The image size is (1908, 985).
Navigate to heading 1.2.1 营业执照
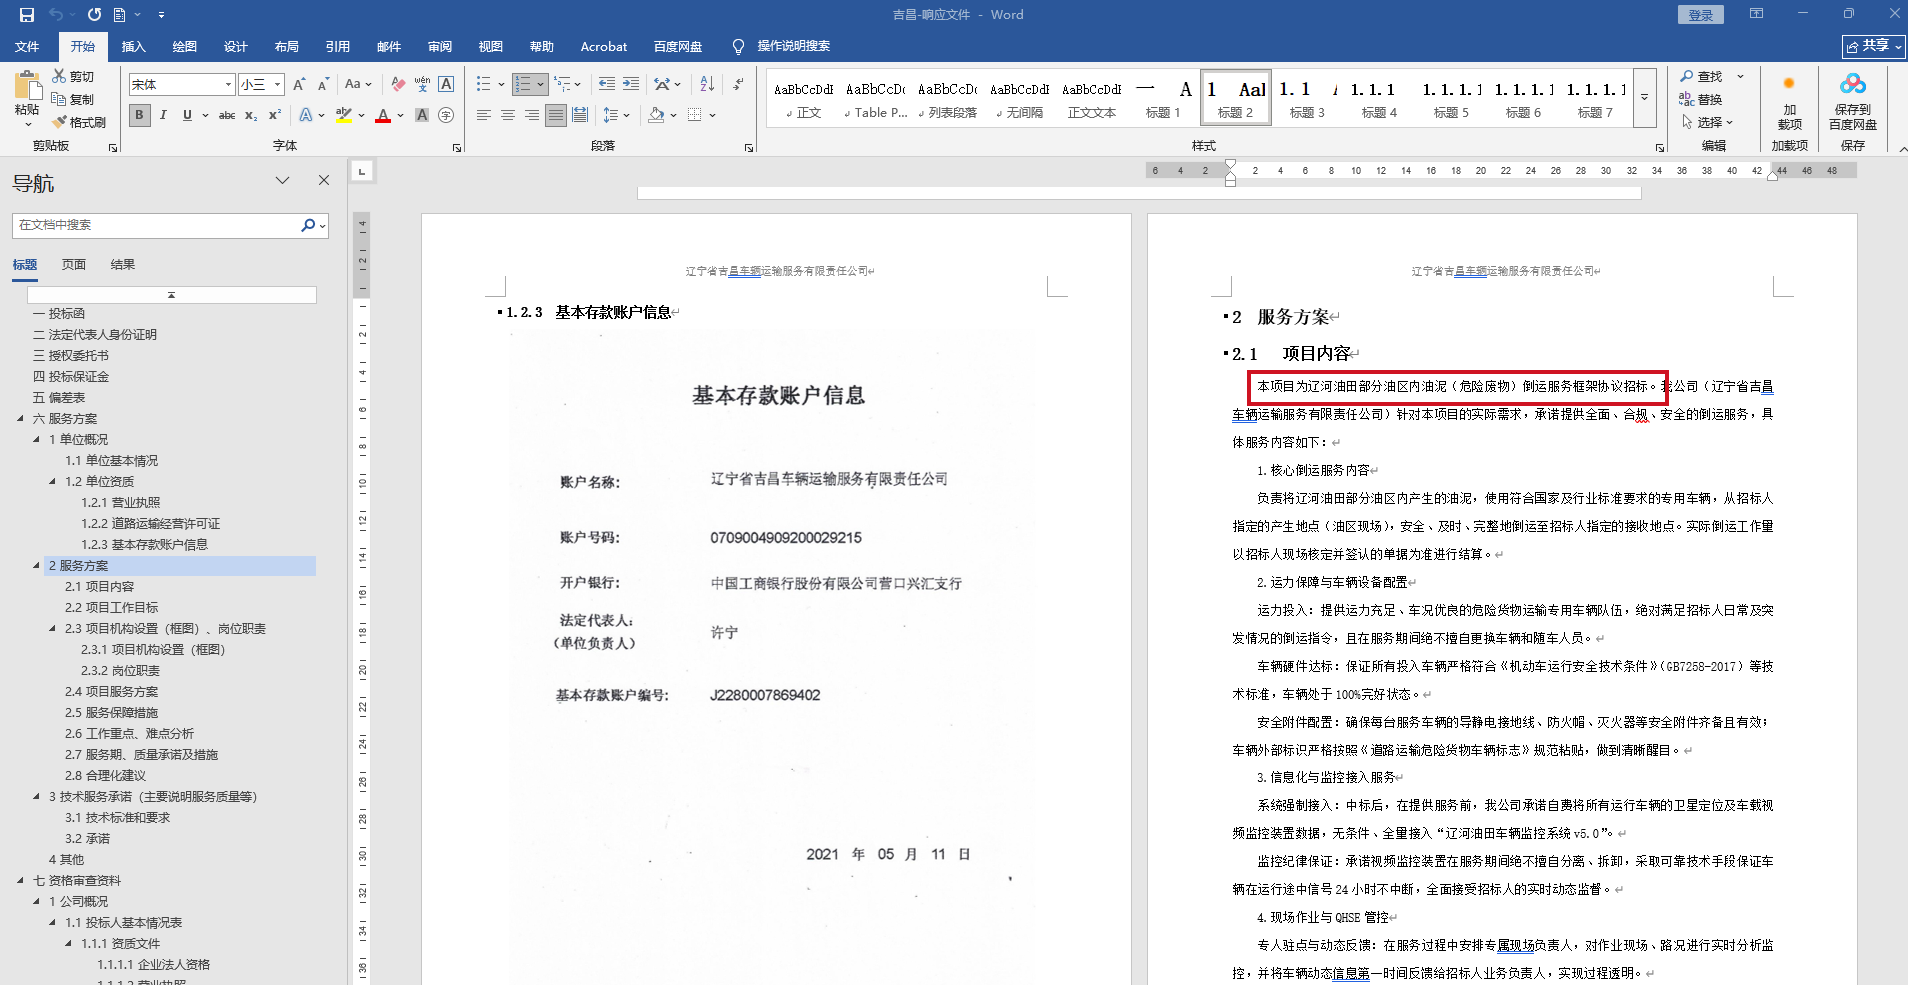point(121,503)
